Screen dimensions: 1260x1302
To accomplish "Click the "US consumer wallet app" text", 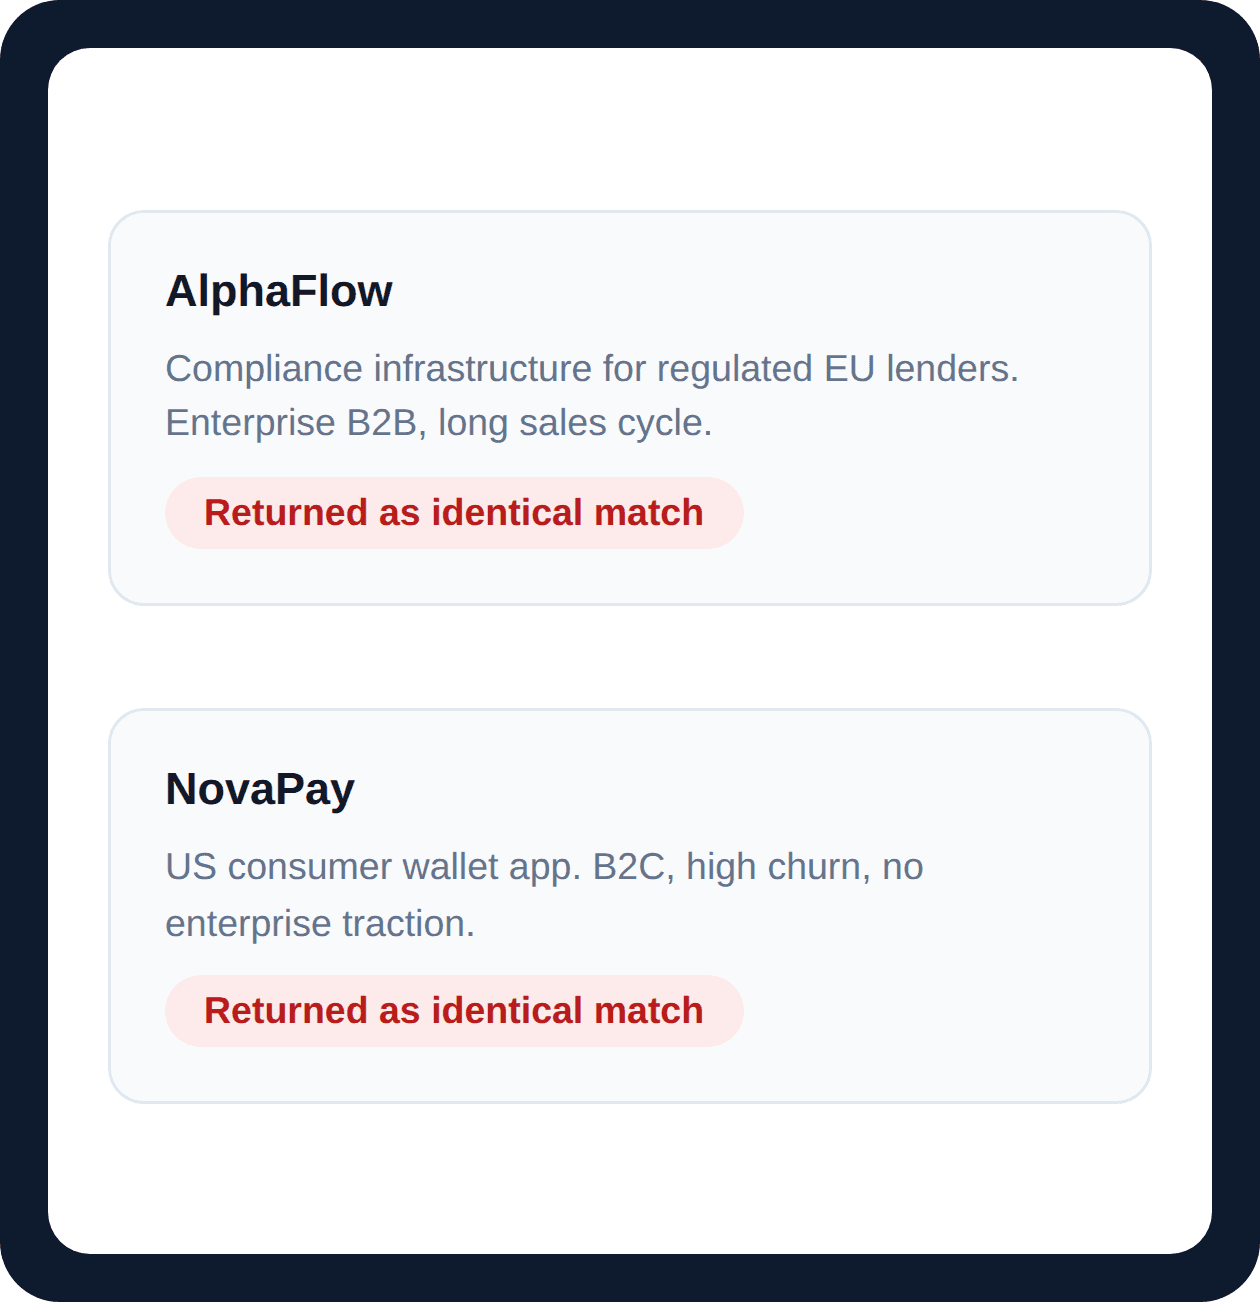I will (x=372, y=867).
